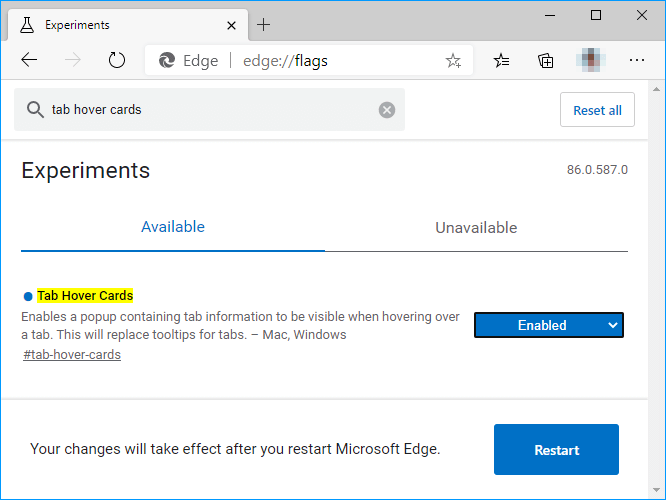This screenshot has height=500, width=666.
Task: Click the highlighted Tab Hover Cards title
Action: pyautogui.click(x=85, y=296)
